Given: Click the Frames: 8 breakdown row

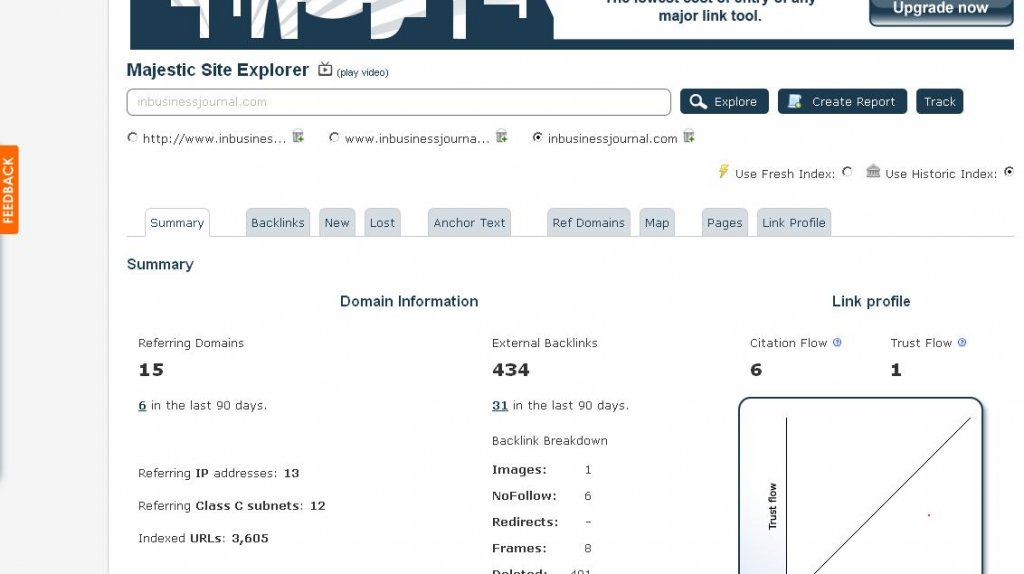Looking at the screenshot, I should tap(542, 548).
